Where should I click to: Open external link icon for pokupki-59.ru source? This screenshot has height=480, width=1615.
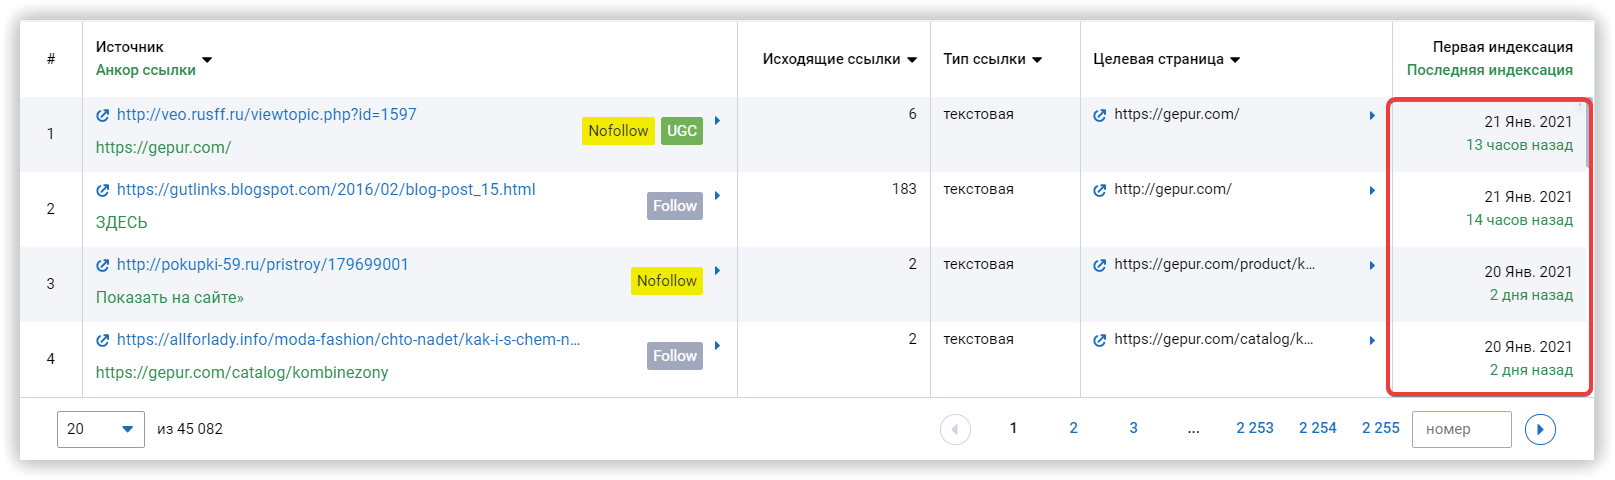102,265
